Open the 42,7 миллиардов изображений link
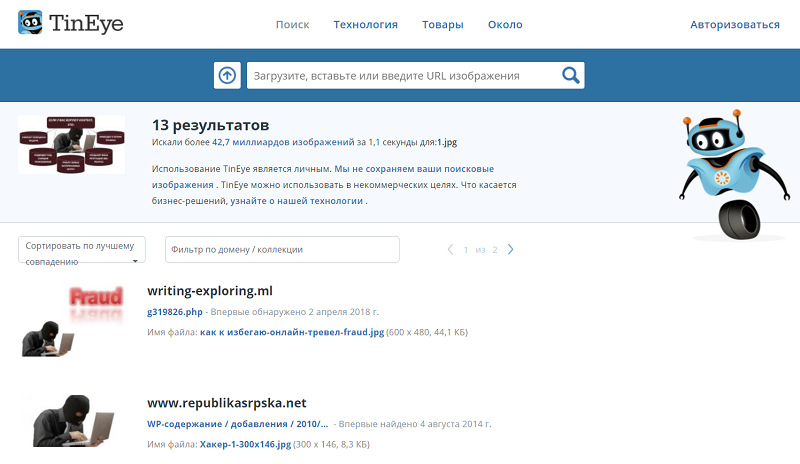The width and height of the screenshot is (800, 464). (x=283, y=142)
